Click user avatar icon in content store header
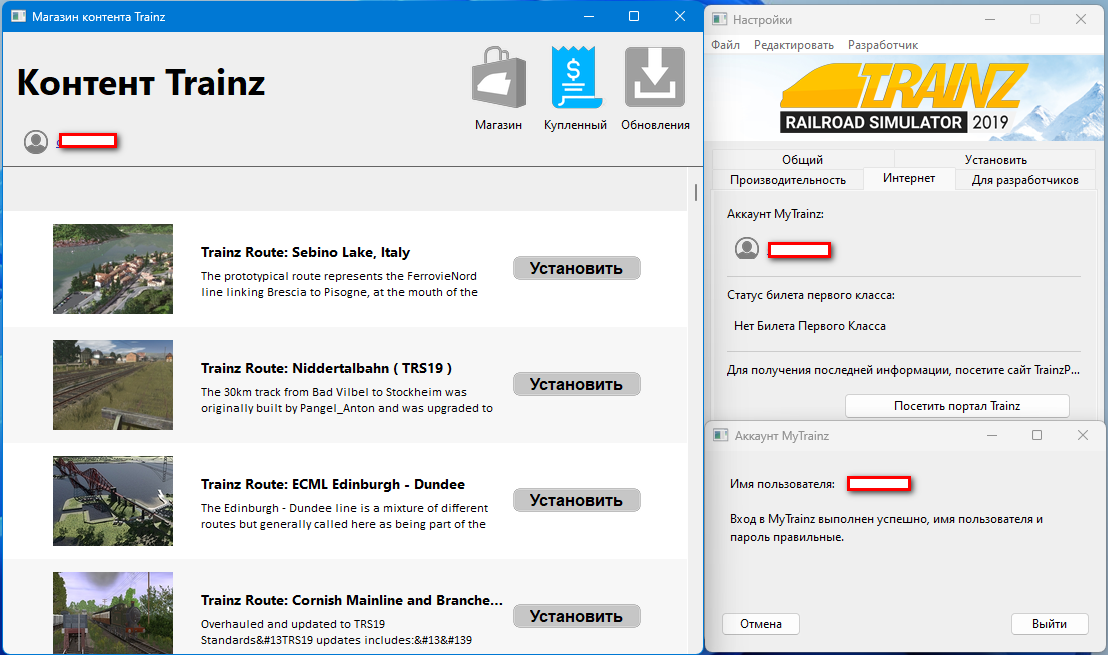The height and width of the screenshot is (655, 1108). click(x=36, y=141)
